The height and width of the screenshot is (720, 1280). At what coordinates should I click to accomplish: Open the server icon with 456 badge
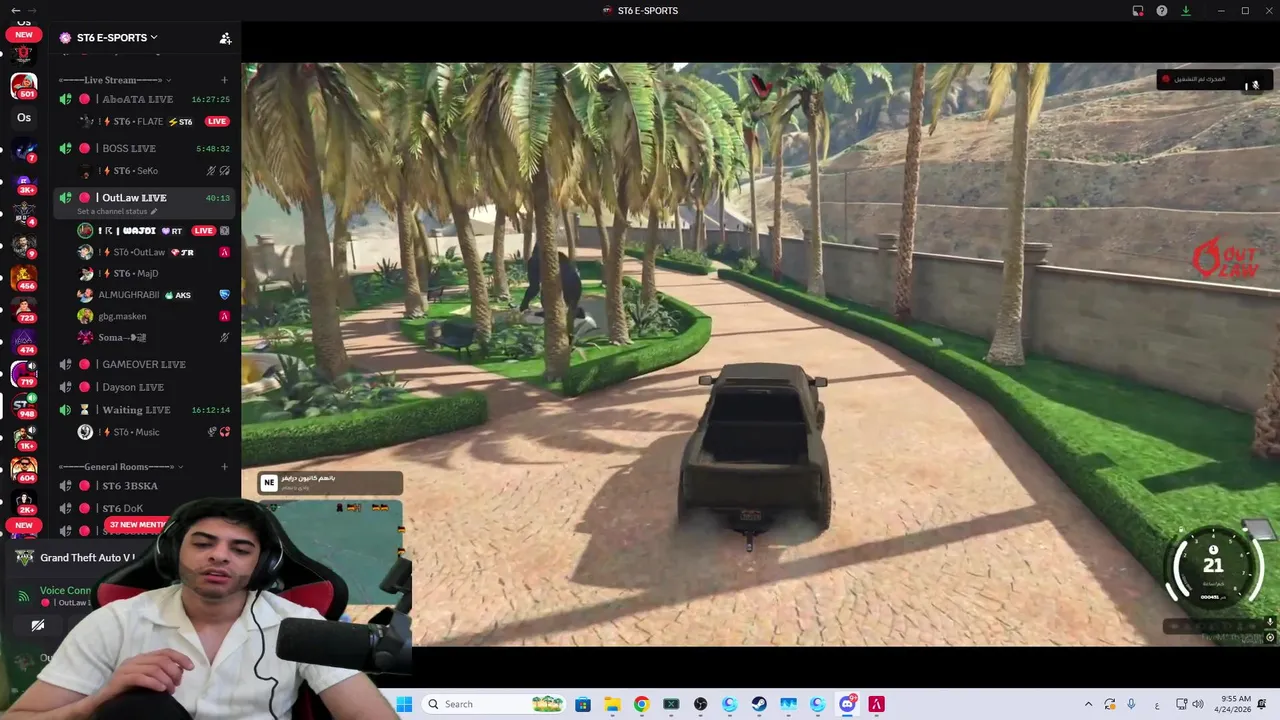[x=24, y=276]
